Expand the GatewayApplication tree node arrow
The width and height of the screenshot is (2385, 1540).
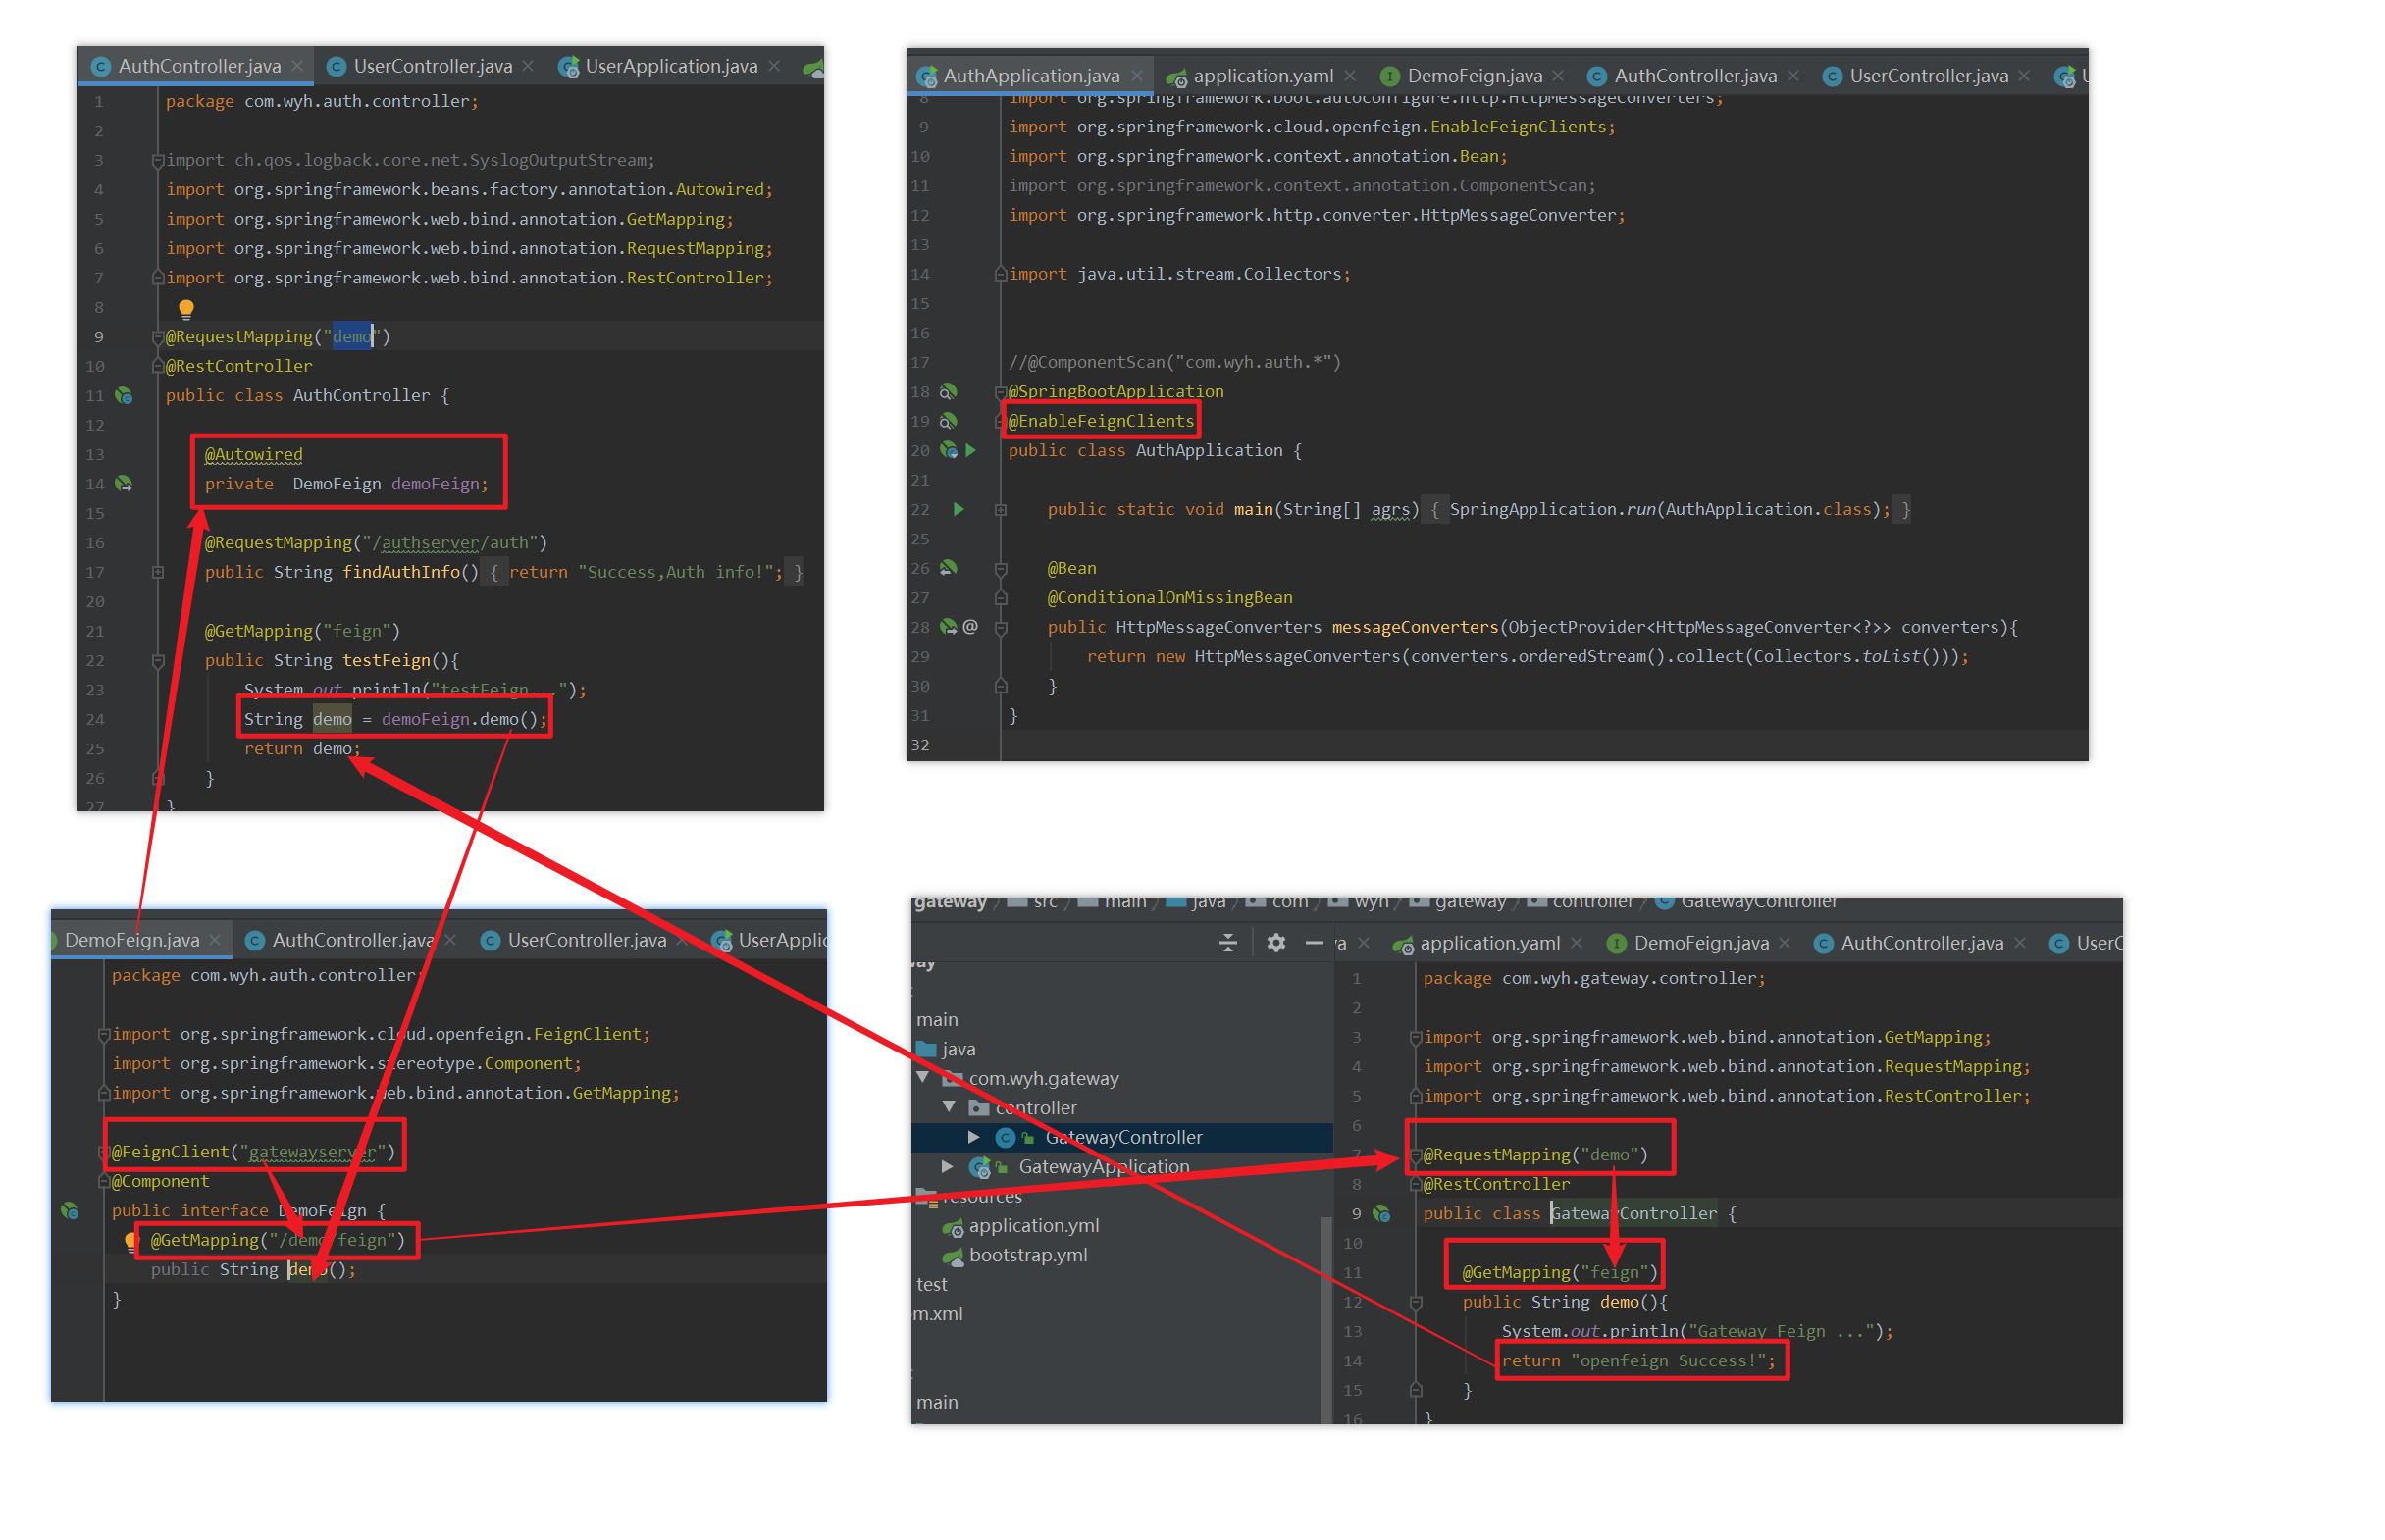(x=947, y=1166)
